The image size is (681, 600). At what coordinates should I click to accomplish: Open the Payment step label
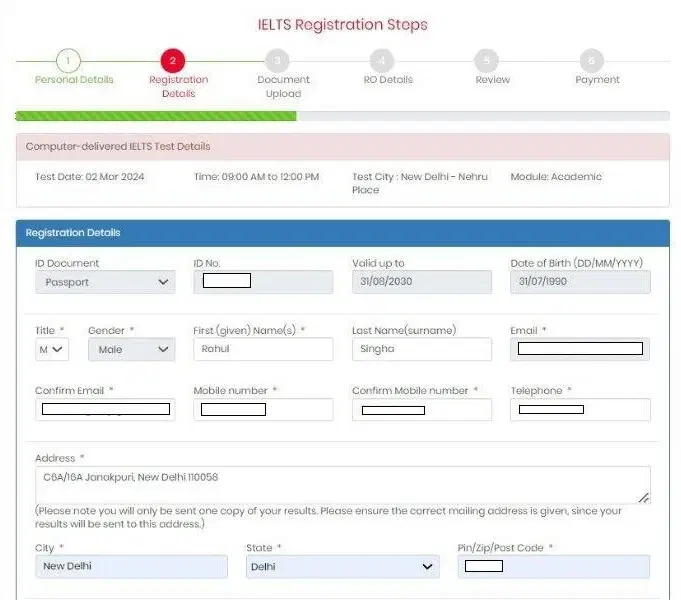(597, 80)
